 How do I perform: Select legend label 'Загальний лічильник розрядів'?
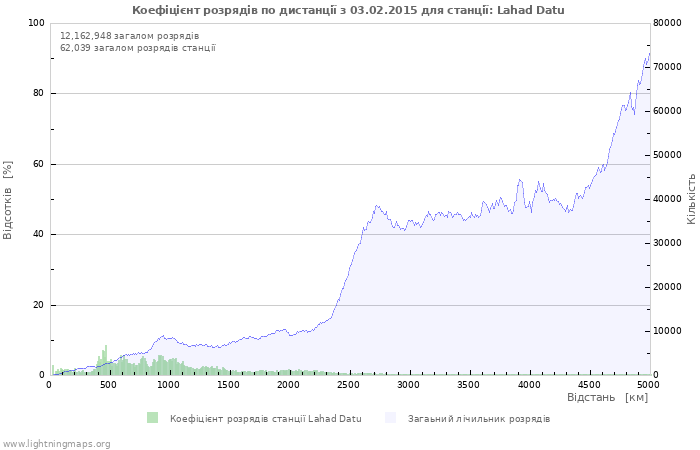pos(478,418)
